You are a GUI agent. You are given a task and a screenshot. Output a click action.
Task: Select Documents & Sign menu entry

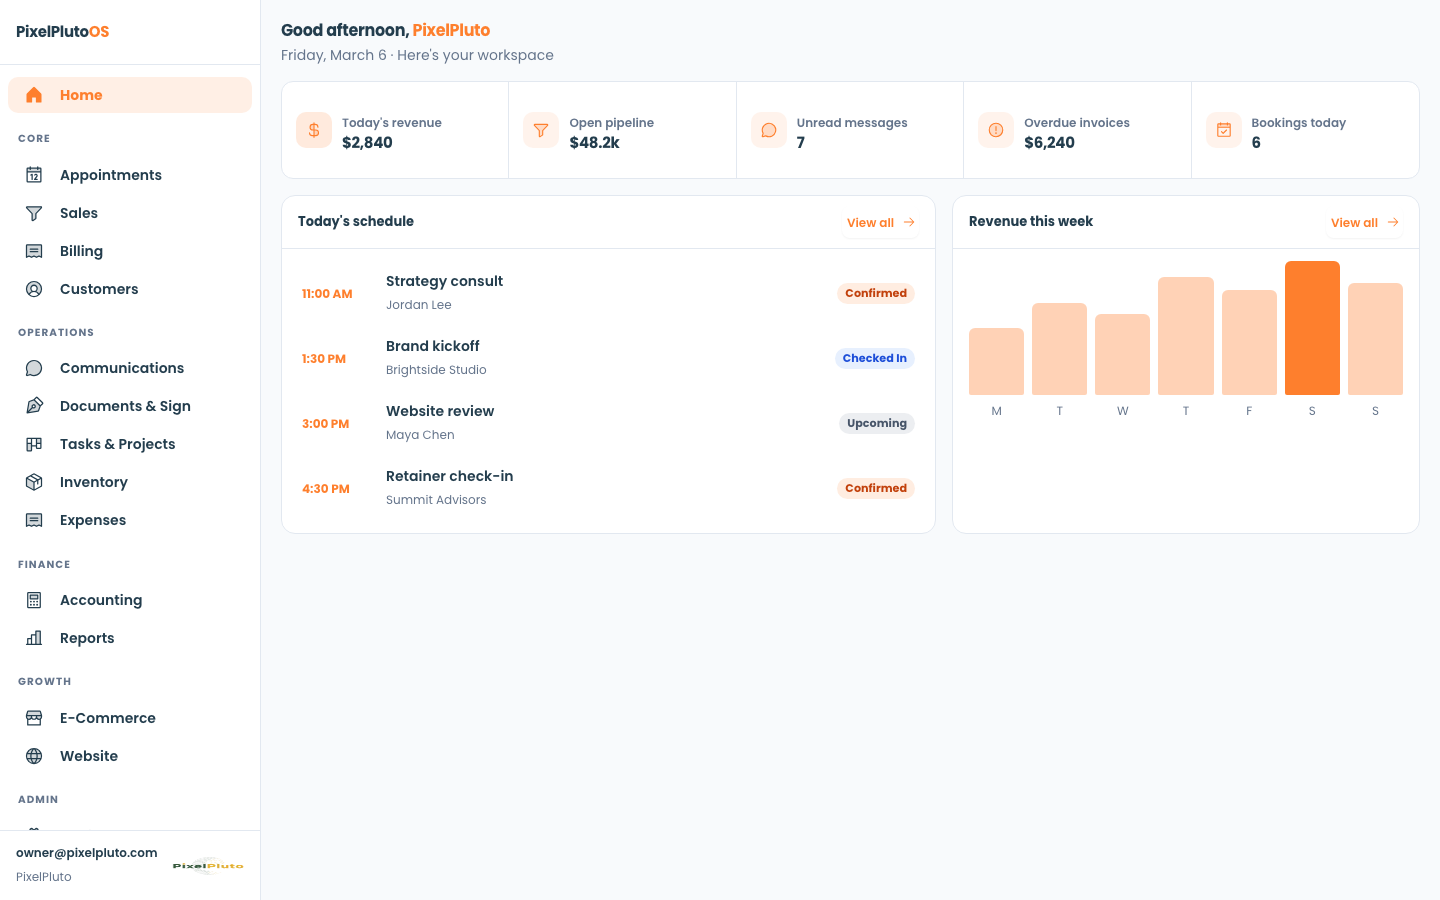[130, 406]
